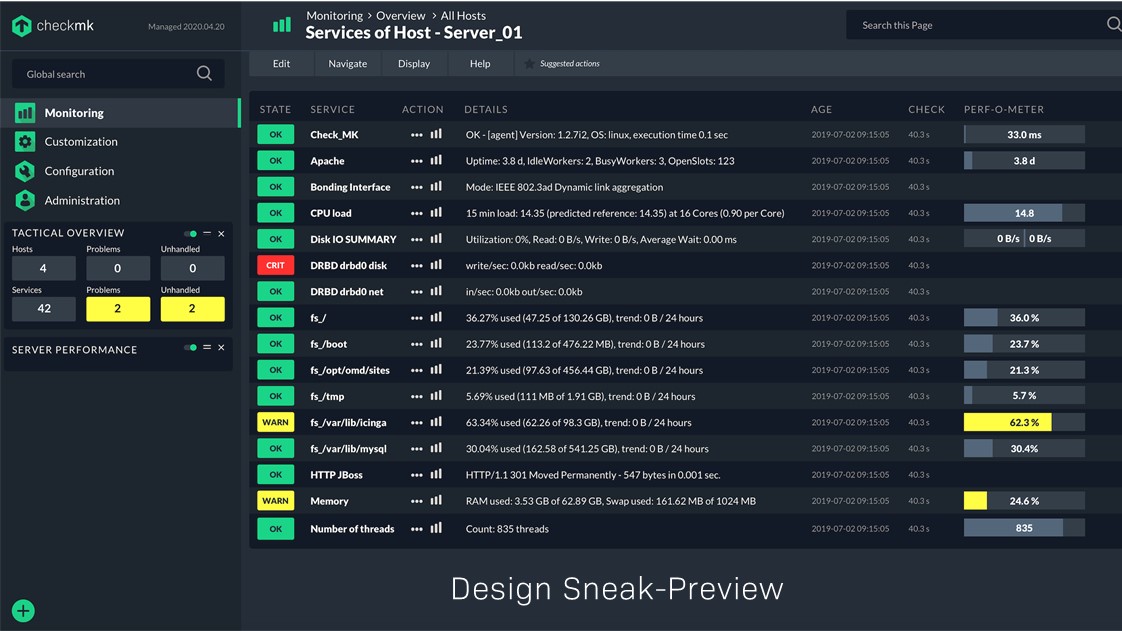Click the star icon beside Suggested actions
This screenshot has height=631, width=1122.
(529, 64)
